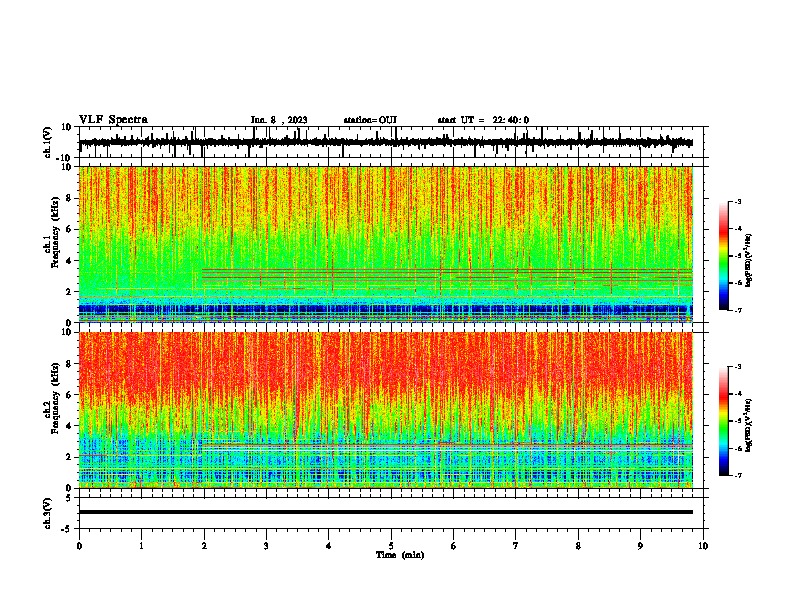The width and height of the screenshot is (792, 612).
Task: Click the ch.2 "Frequency (kHz)" axis label
Action: pos(55,398)
